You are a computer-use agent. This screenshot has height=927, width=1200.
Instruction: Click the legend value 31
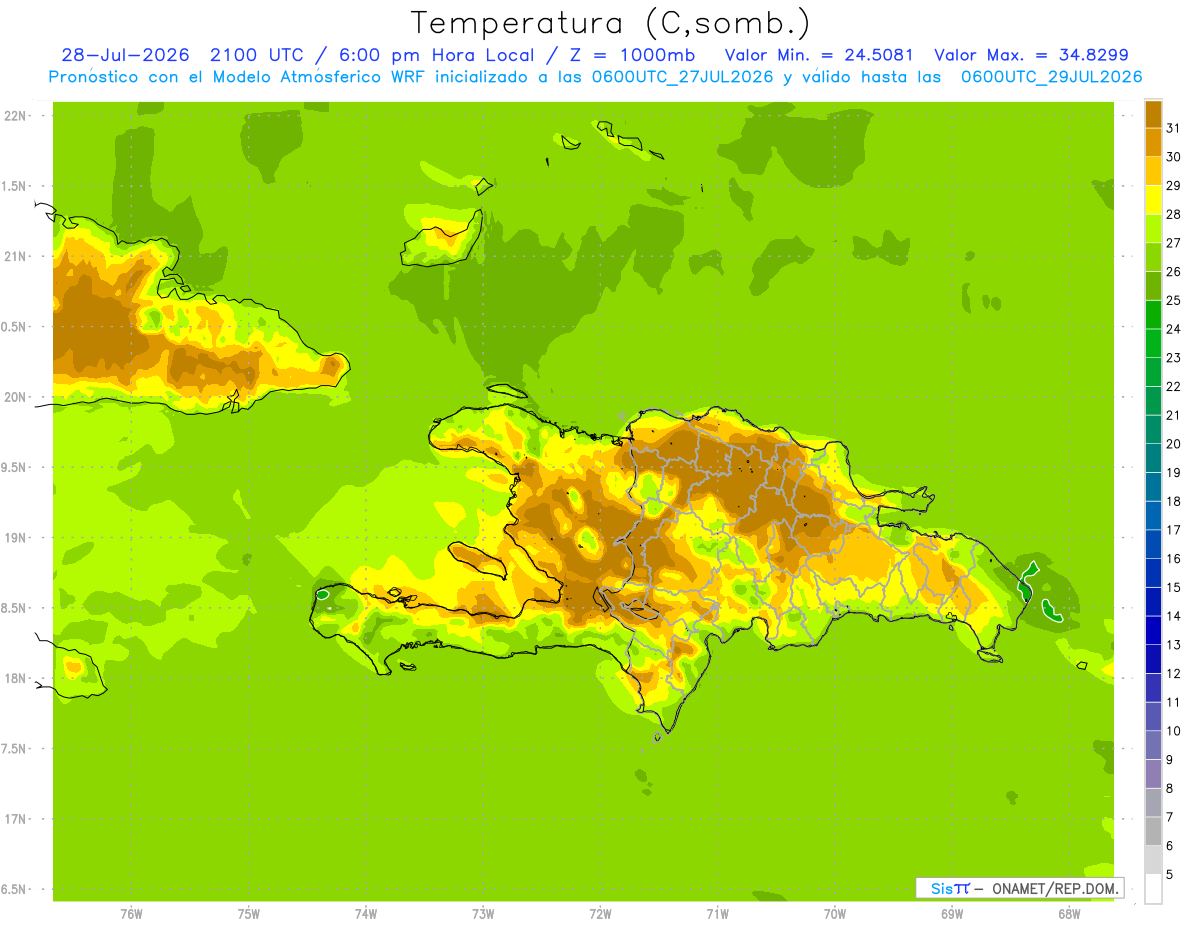click(x=1173, y=128)
